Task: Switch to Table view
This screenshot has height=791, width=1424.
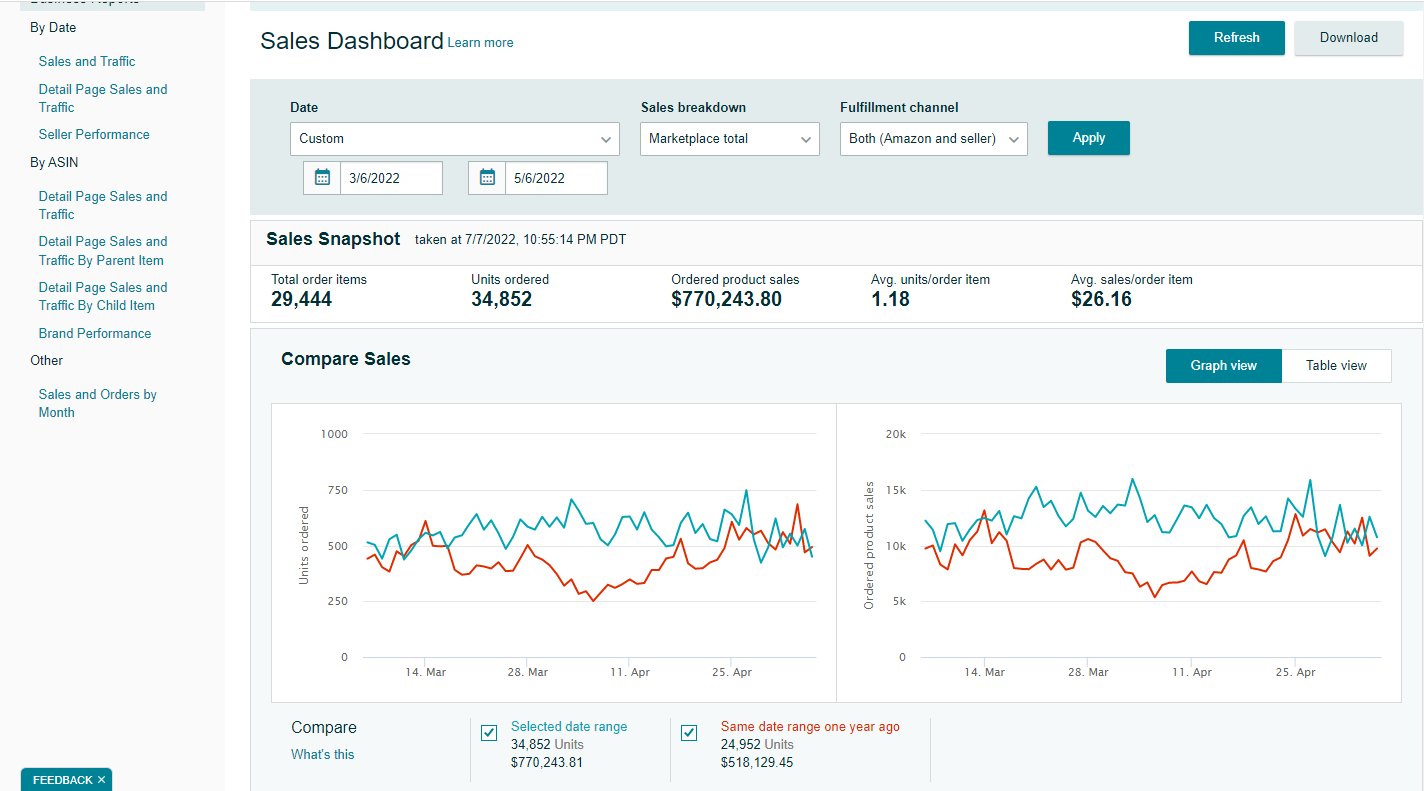Action: coord(1336,366)
